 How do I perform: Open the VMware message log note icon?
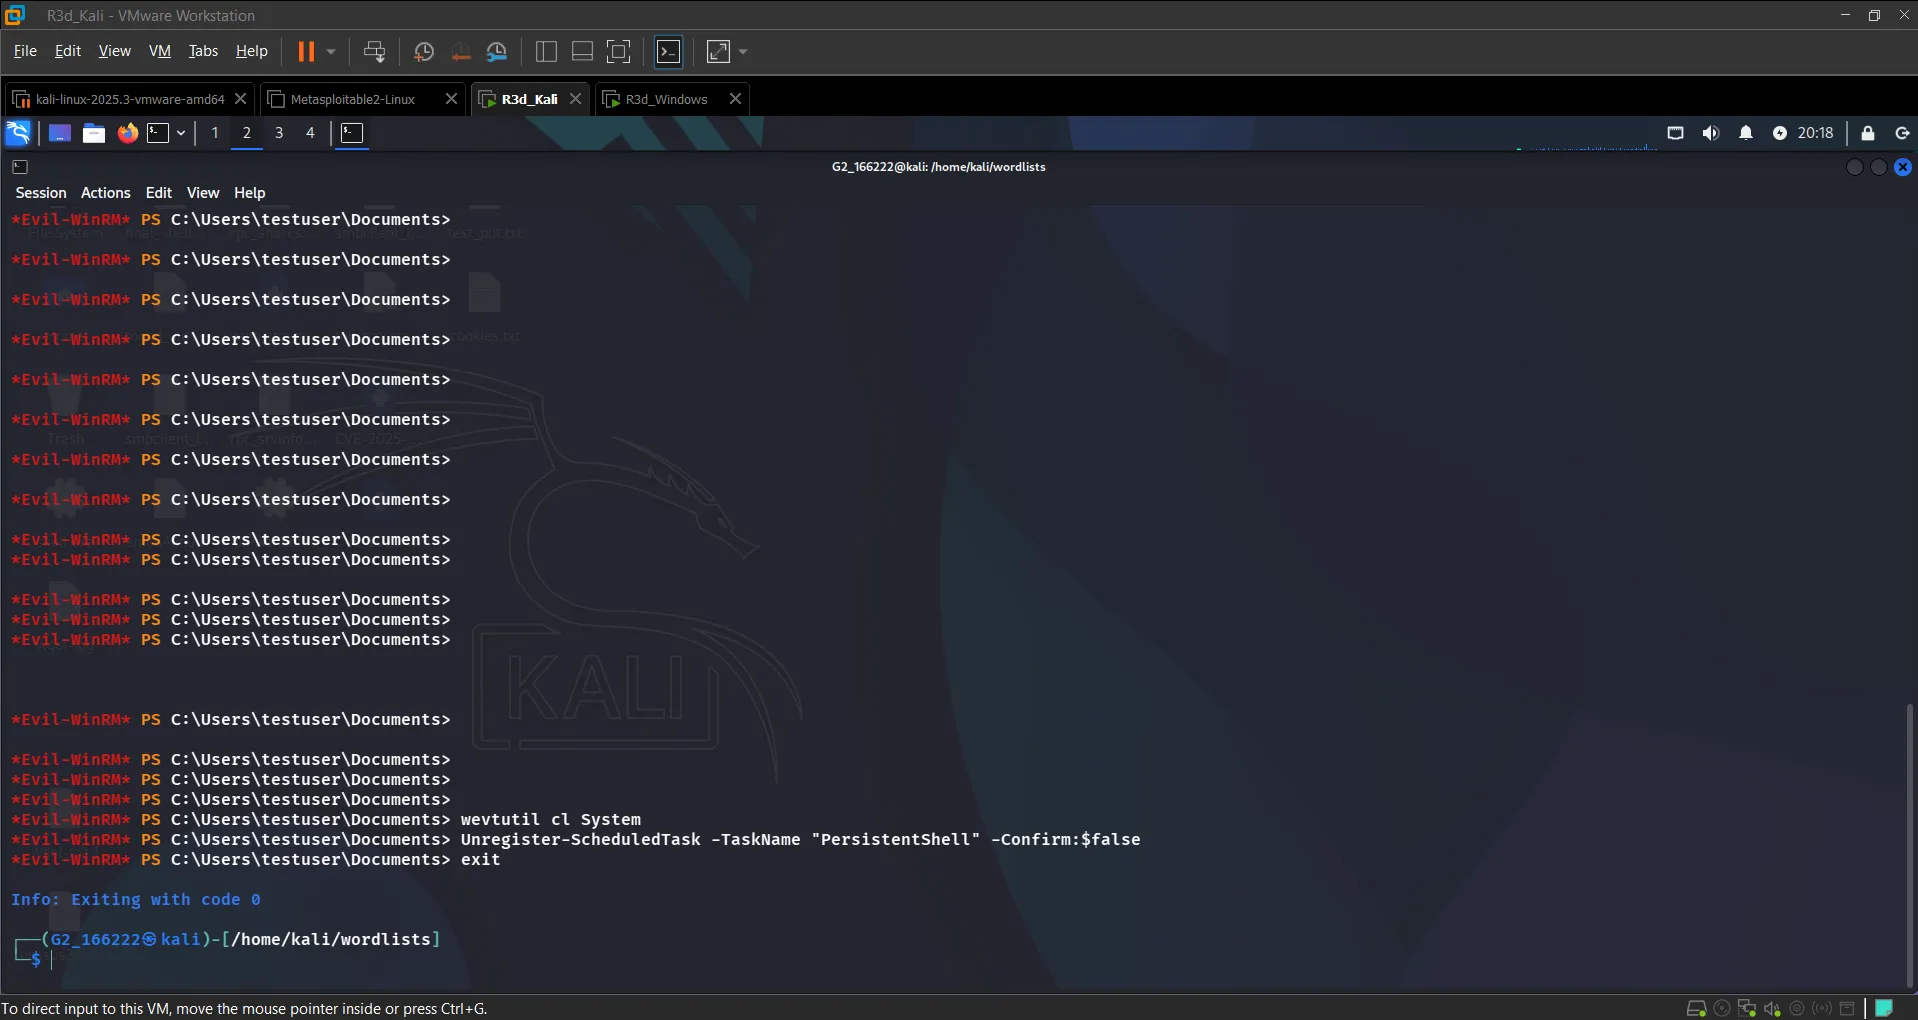pyautogui.click(x=1884, y=1008)
